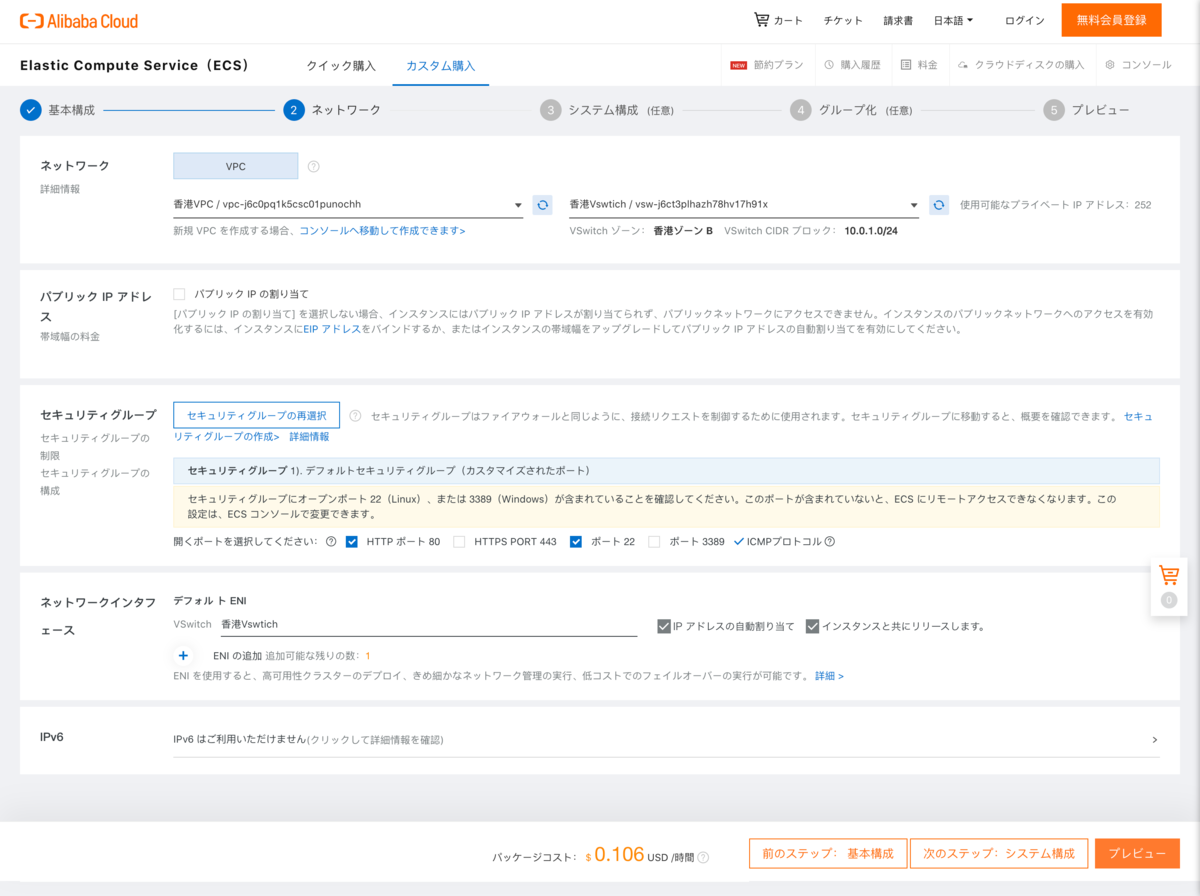The height and width of the screenshot is (896, 1200).
Task: Select the VPC network type button
Action: [236, 166]
